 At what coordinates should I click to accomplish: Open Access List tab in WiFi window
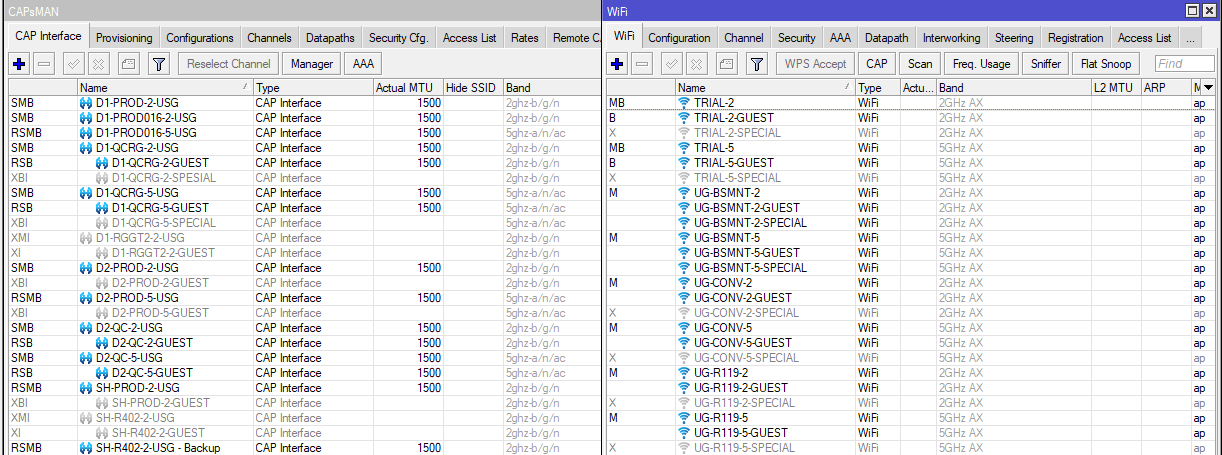(x=1144, y=38)
